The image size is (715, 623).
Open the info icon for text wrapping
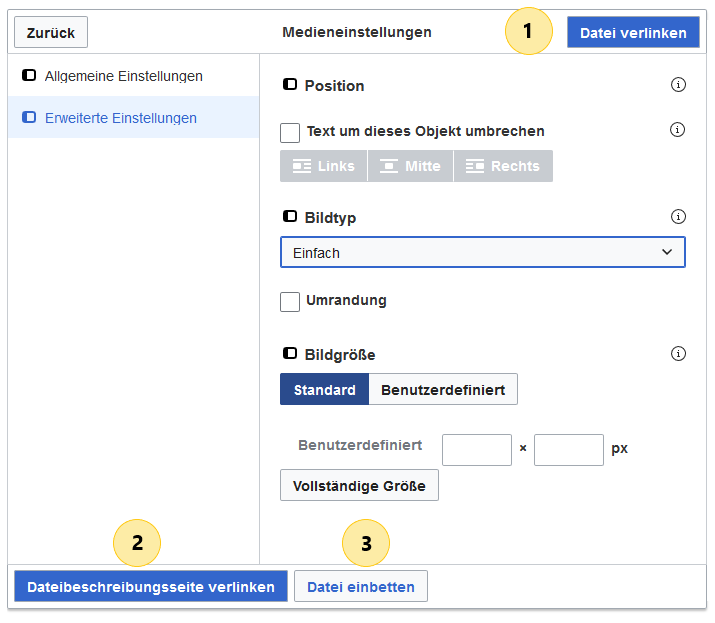pyautogui.click(x=677, y=130)
